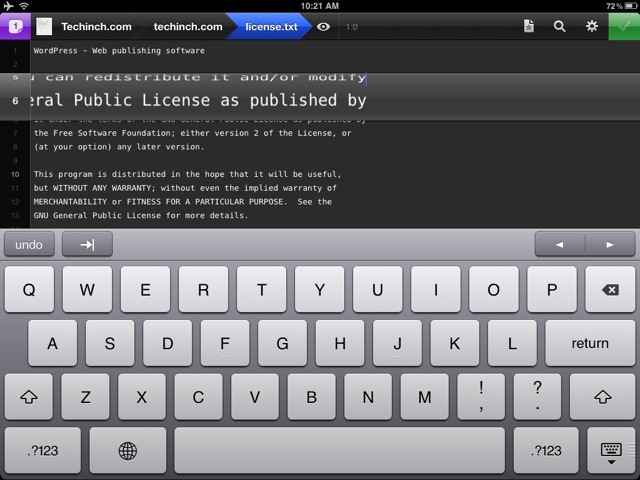Viewport: 640px width, 480px height.
Task: Tap the M key
Action: coord(424,397)
